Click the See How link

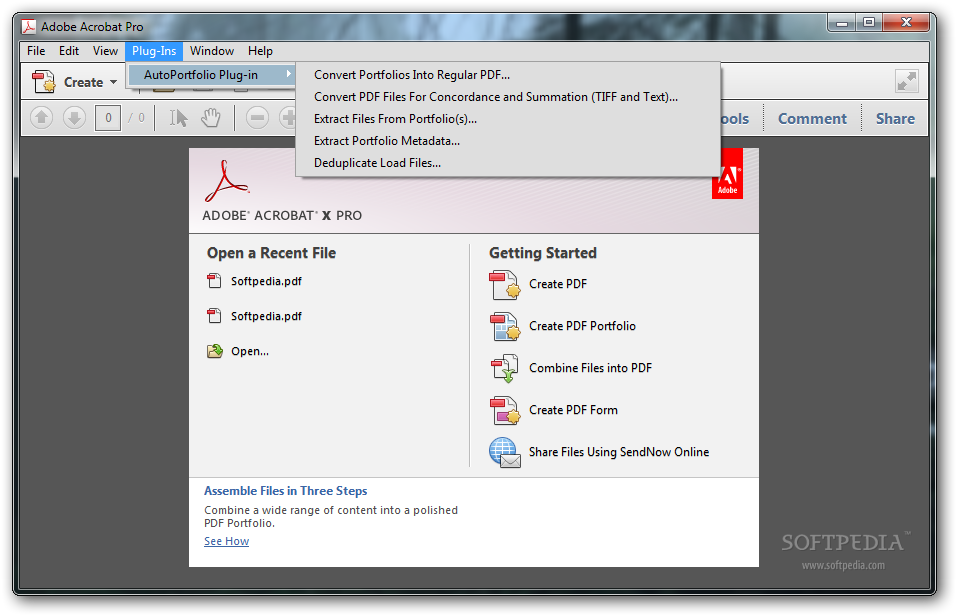(x=226, y=541)
